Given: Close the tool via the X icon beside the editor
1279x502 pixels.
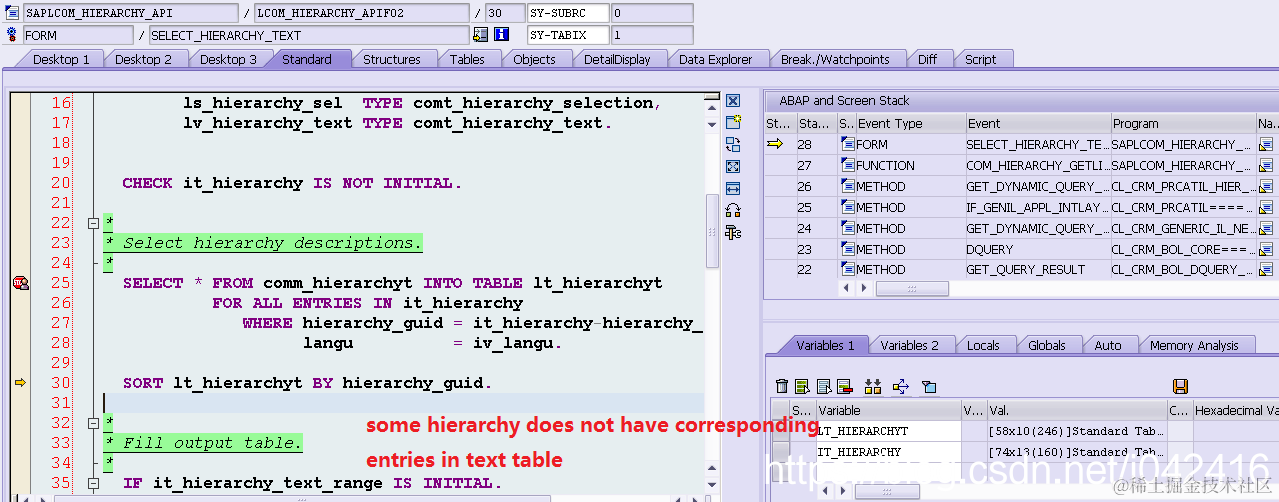Looking at the screenshot, I should tap(733, 101).
